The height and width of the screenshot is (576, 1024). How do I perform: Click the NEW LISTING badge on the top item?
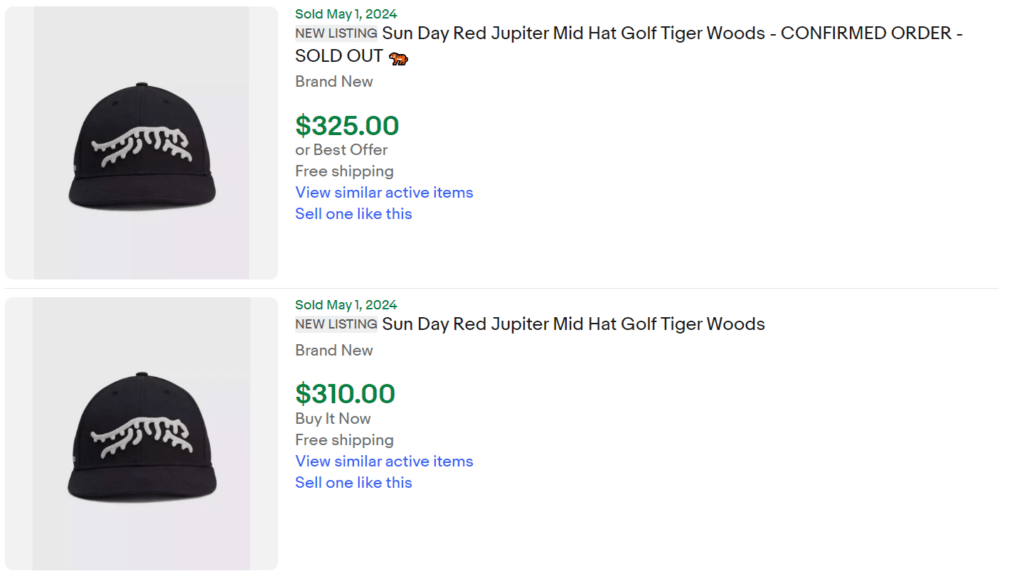pyautogui.click(x=335, y=33)
